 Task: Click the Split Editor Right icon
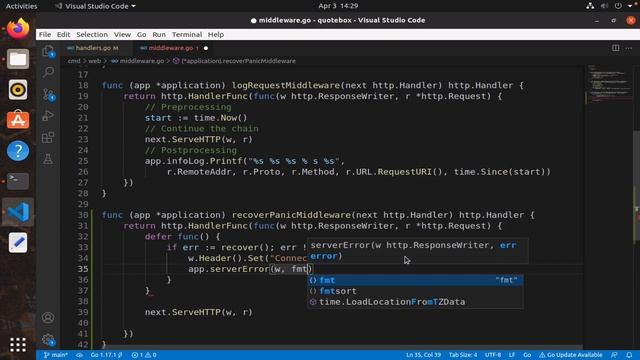tap(616, 48)
